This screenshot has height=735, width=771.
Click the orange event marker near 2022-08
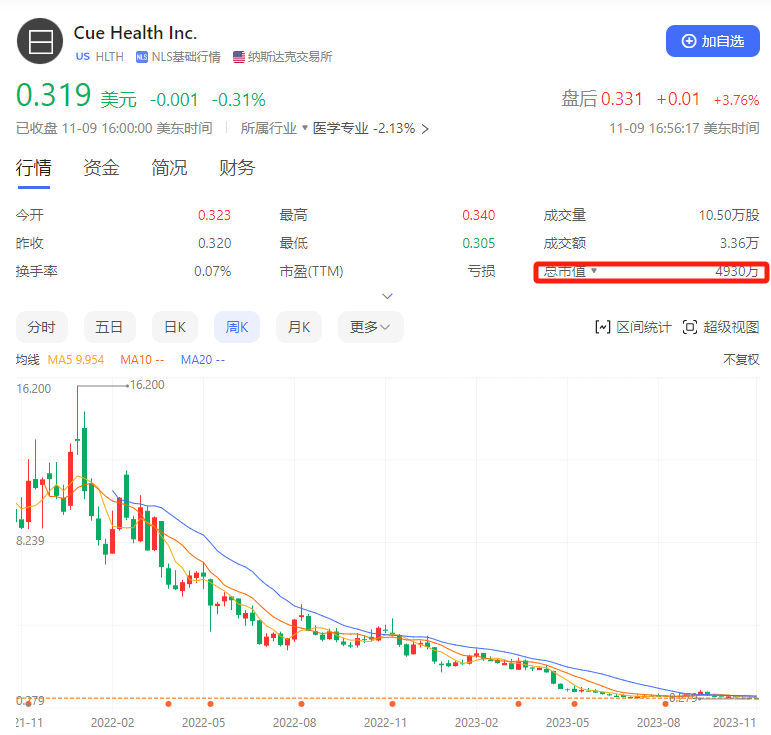click(x=300, y=704)
